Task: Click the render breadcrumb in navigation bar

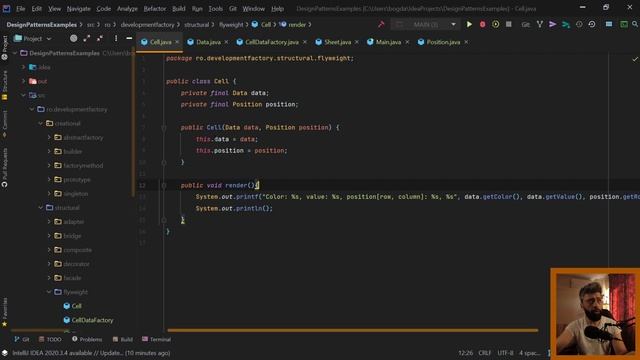Action: pyautogui.click(x=297, y=24)
